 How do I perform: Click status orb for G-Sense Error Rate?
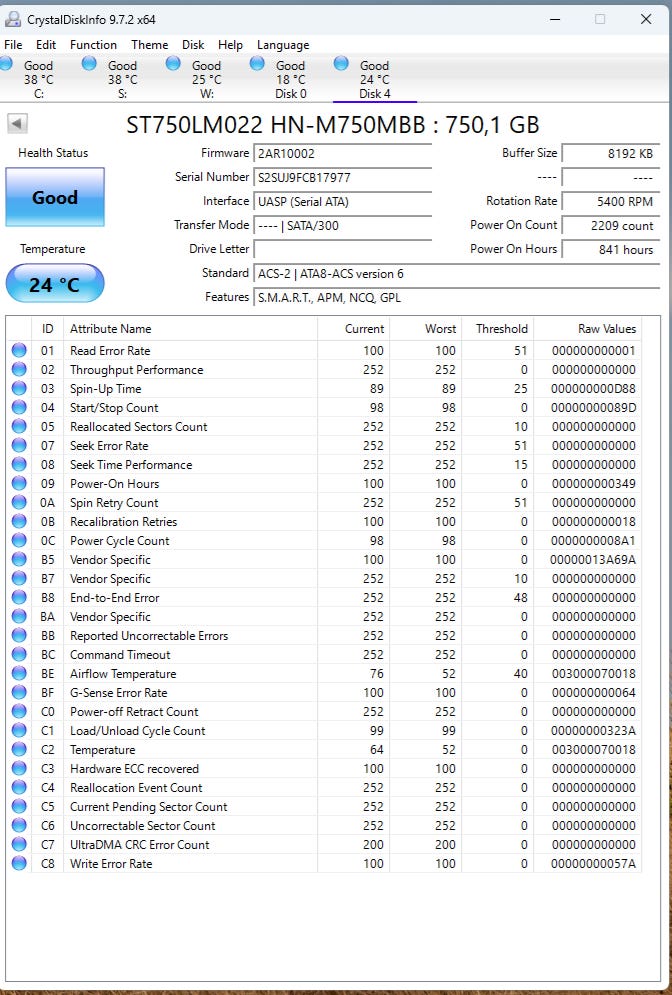19,692
